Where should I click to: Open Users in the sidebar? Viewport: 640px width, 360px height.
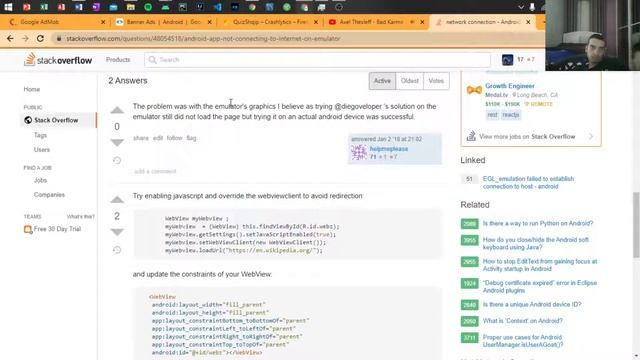click(42, 150)
